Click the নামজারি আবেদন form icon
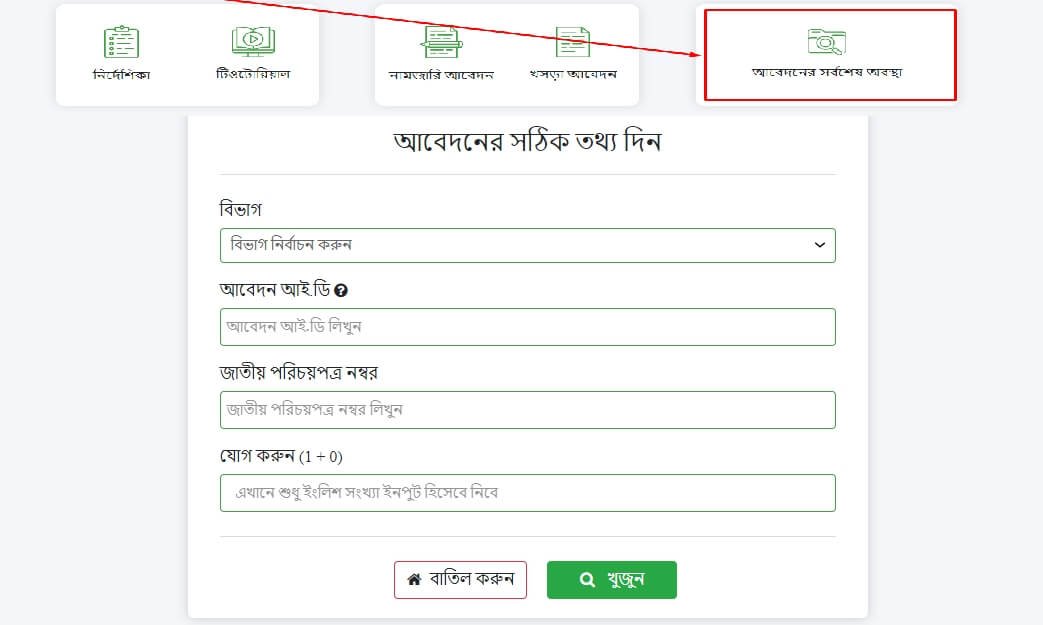The image size is (1043, 625). click(441, 41)
